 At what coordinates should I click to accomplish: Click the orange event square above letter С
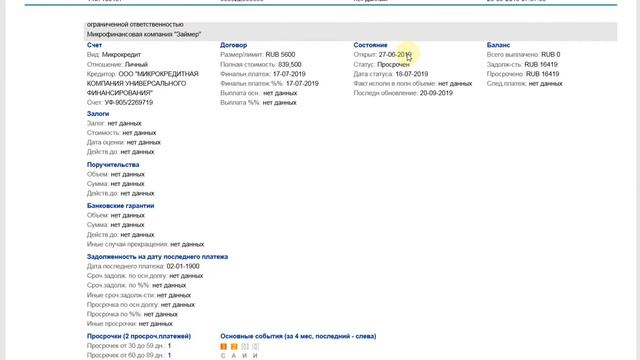pos(223,347)
